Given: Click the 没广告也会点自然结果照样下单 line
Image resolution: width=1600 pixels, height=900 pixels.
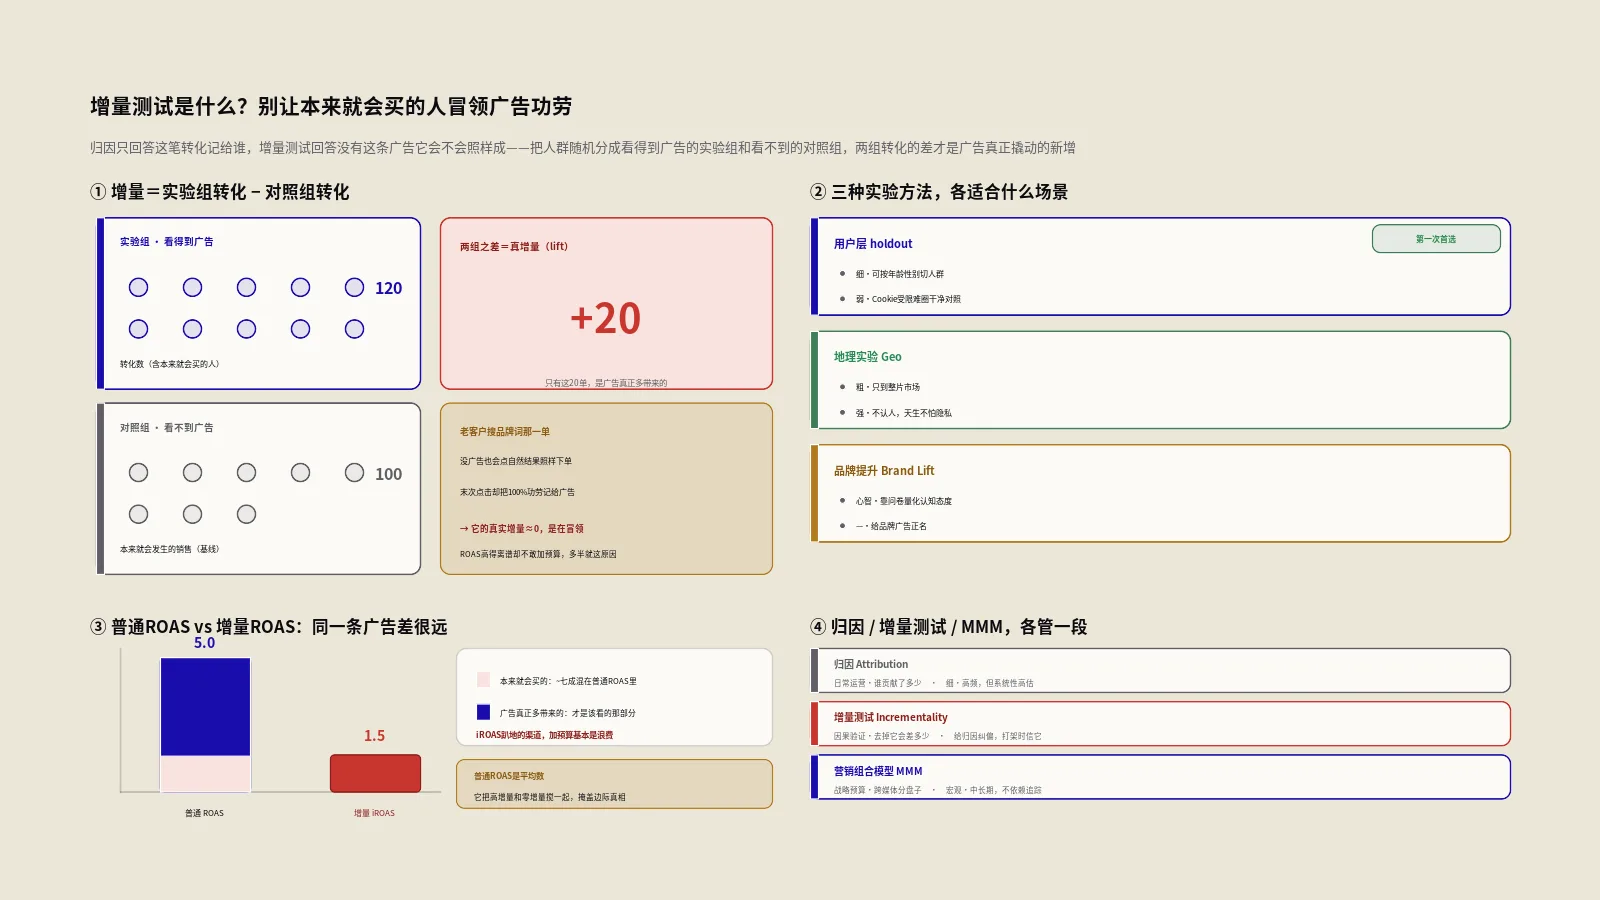Looking at the screenshot, I should [x=516, y=462].
